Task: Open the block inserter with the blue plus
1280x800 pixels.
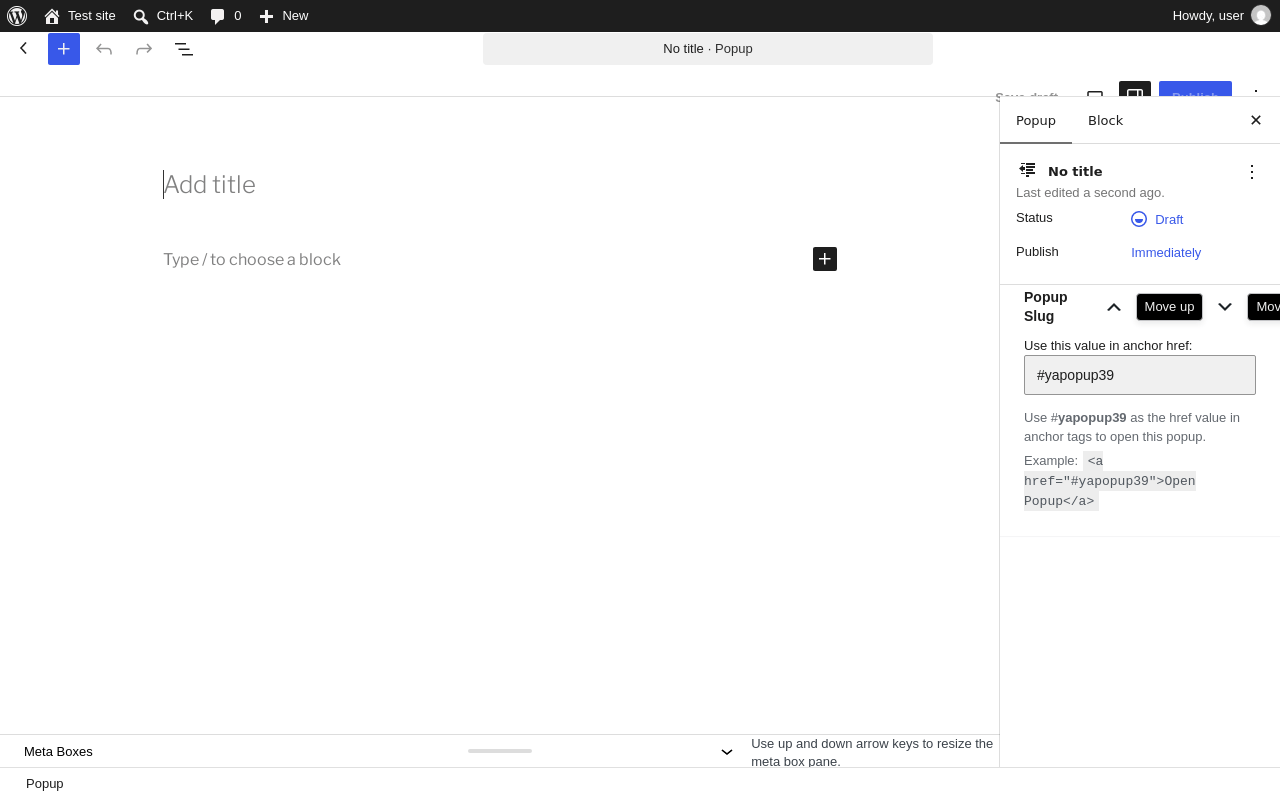Action: point(64,49)
